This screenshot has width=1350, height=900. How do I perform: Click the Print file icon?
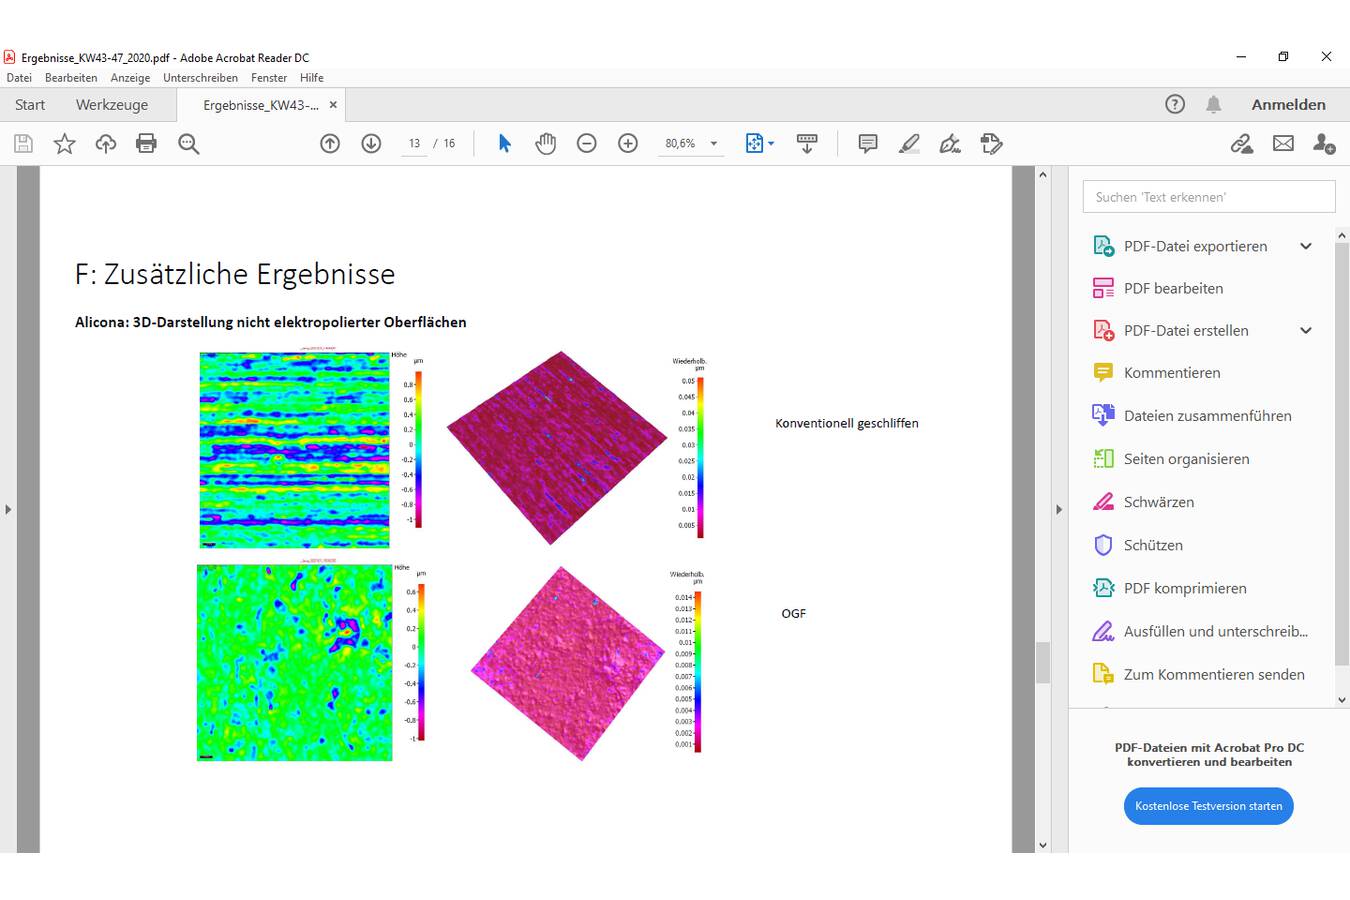point(146,144)
